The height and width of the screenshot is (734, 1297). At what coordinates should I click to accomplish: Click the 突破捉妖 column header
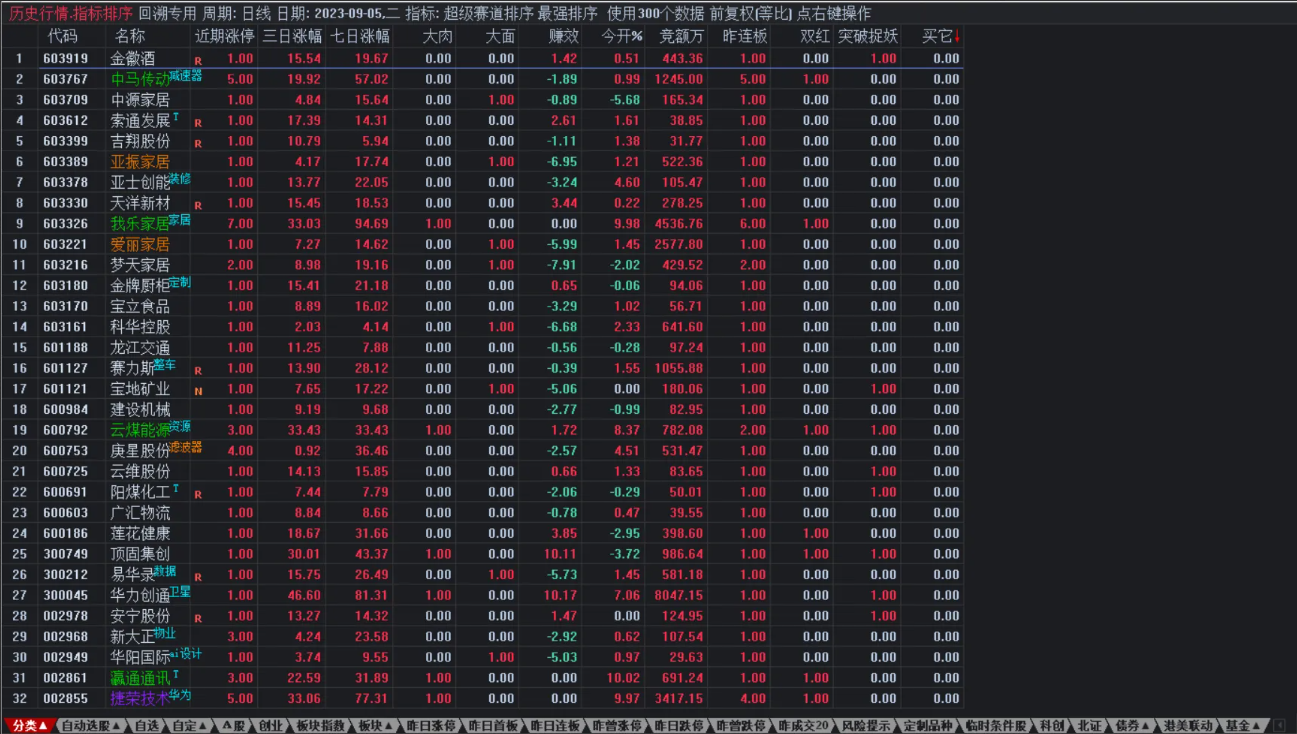(867, 36)
